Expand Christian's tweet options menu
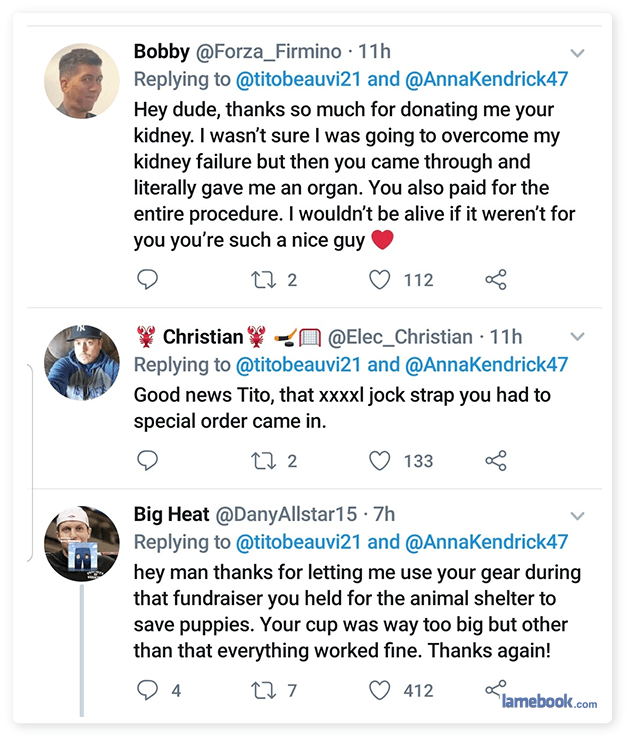Screen dimensions: 630x741 (577, 337)
